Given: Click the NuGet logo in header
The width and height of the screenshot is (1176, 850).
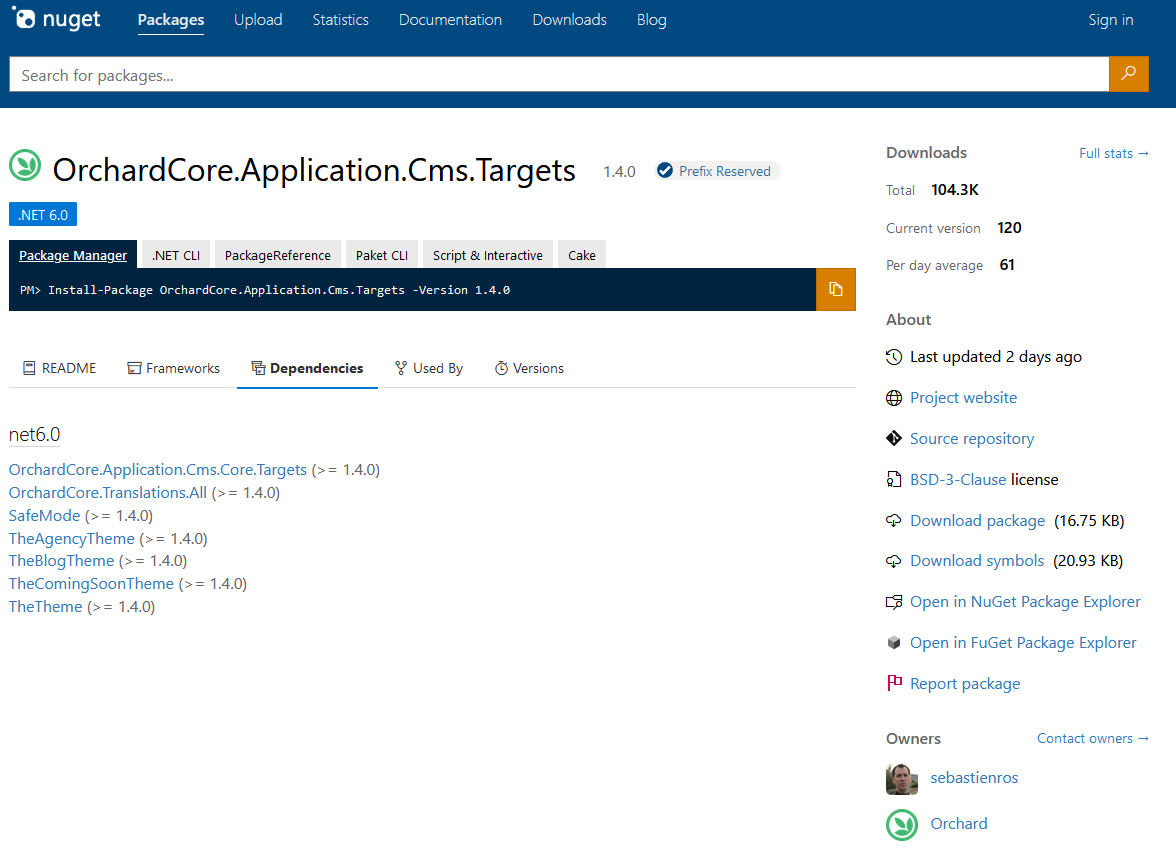Looking at the screenshot, I should (x=56, y=19).
